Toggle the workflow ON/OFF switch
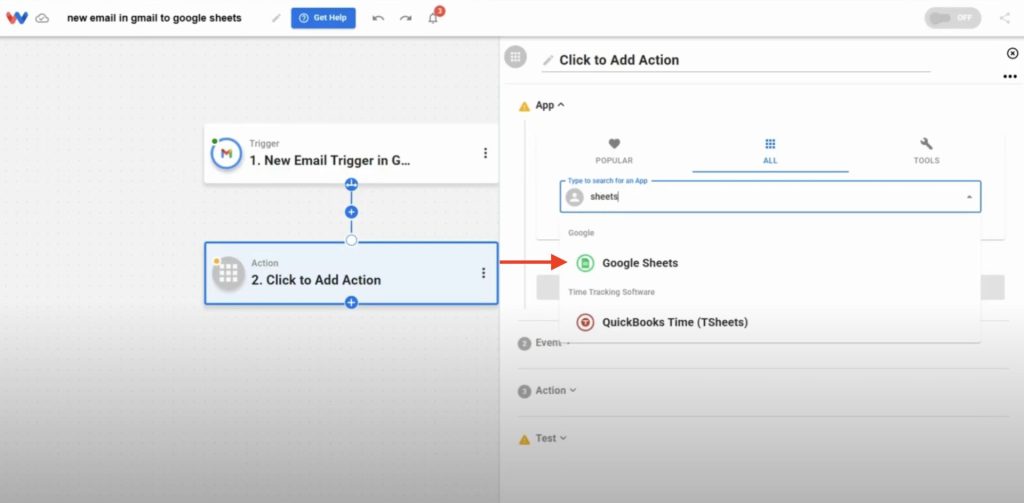Viewport: 1024px width, 503px height. click(952, 18)
